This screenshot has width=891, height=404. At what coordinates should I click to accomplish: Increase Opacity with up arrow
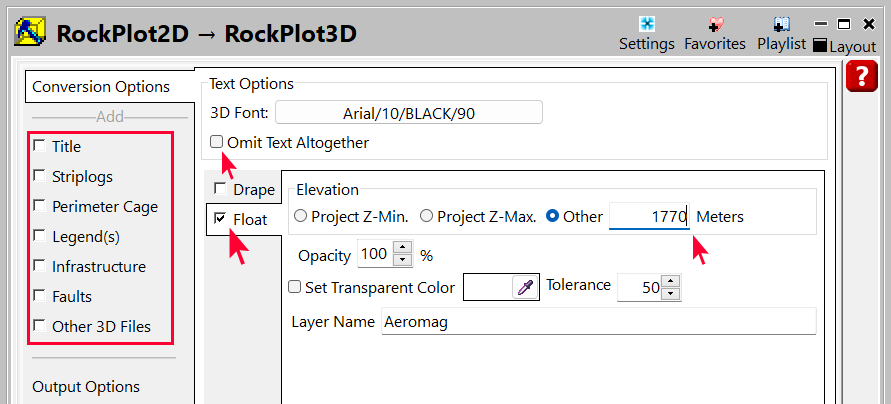tap(402, 249)
